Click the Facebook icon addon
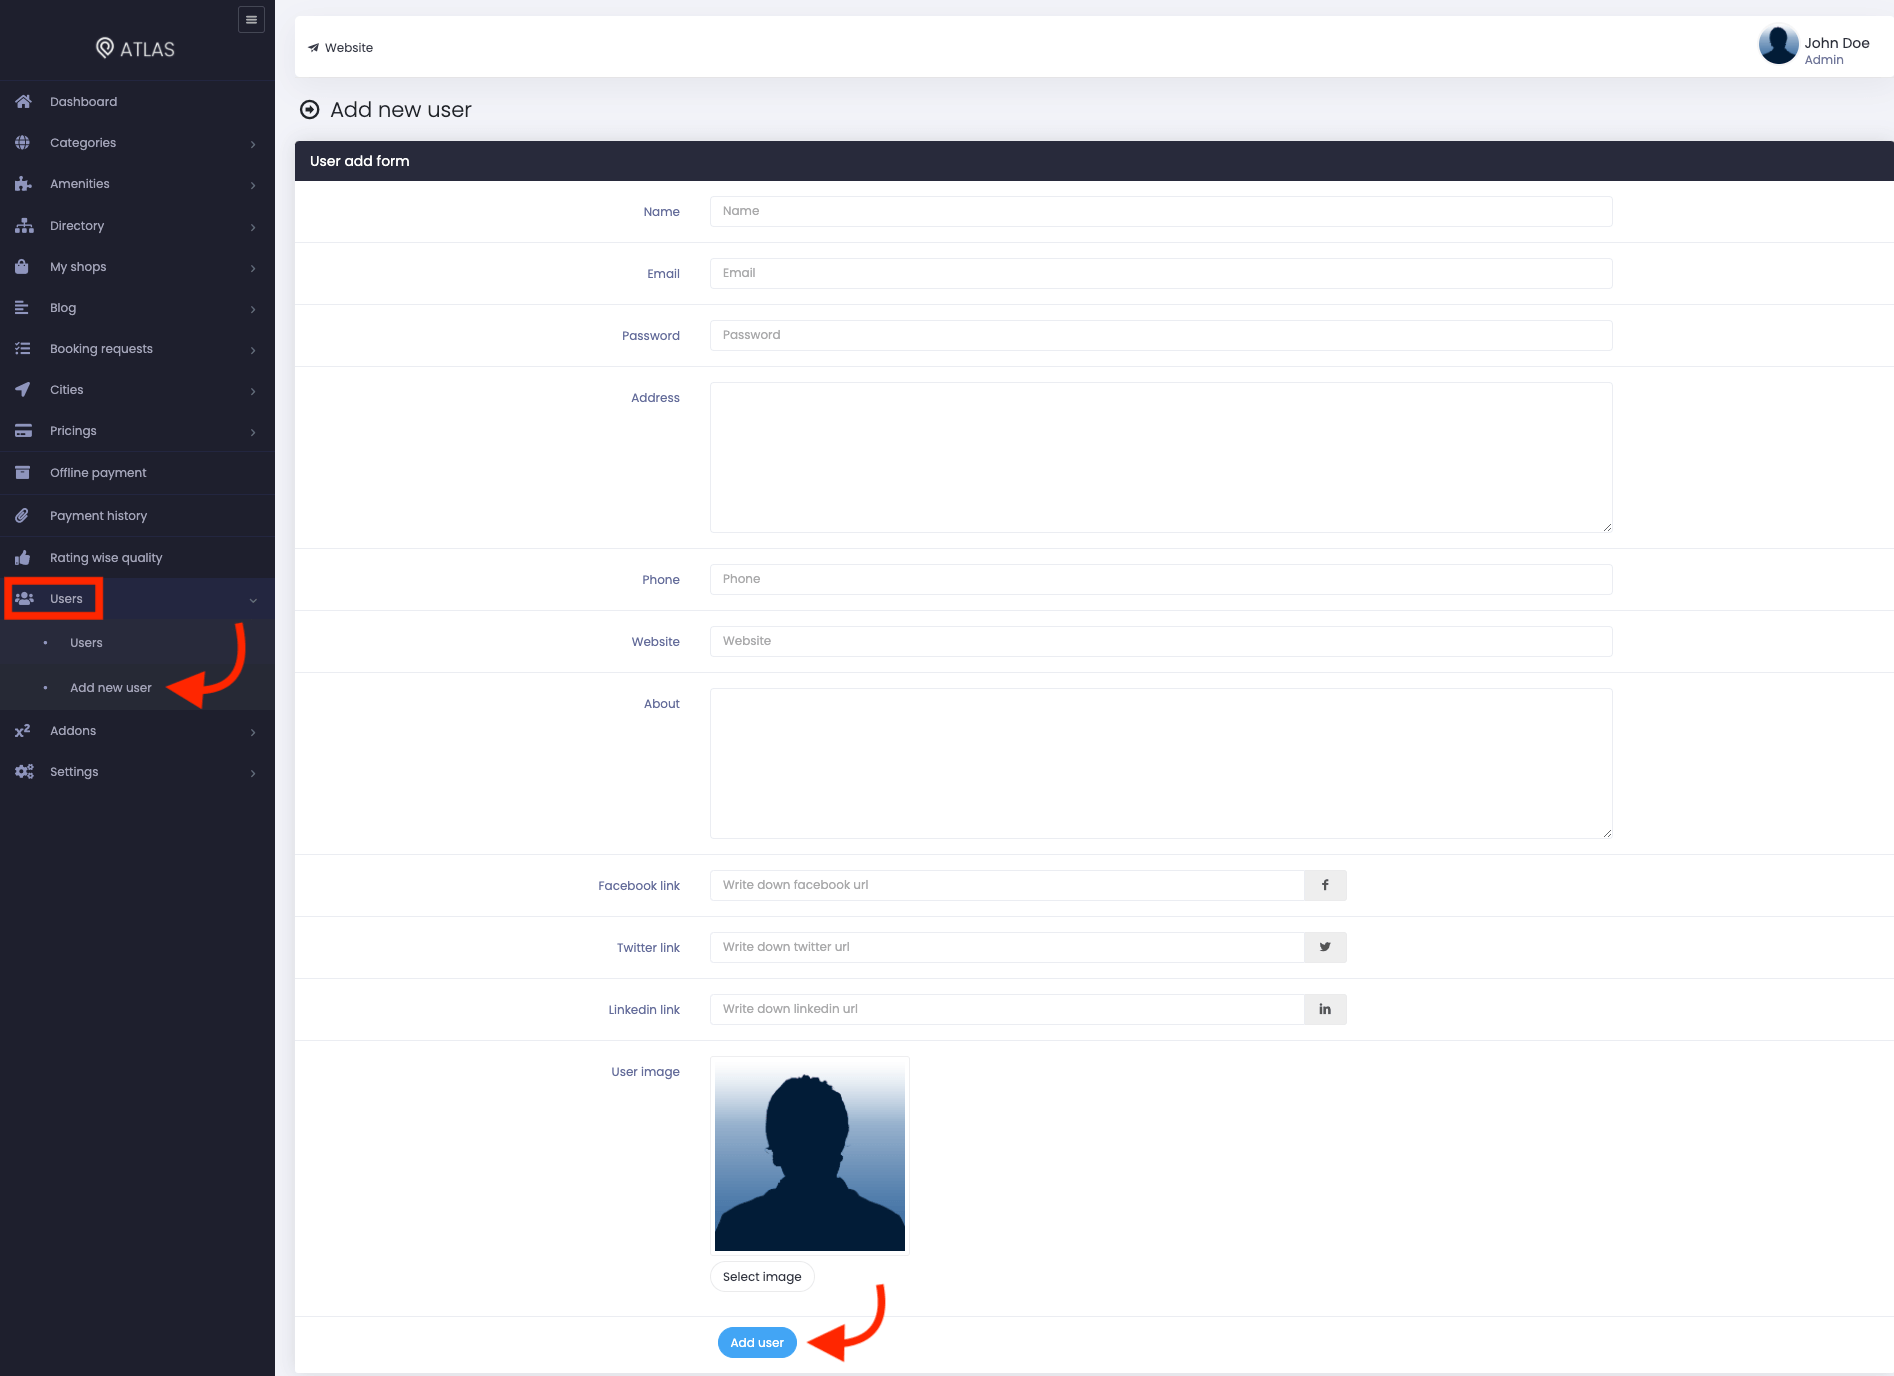The image size is (1894, 1376). tap(1325, 885)
